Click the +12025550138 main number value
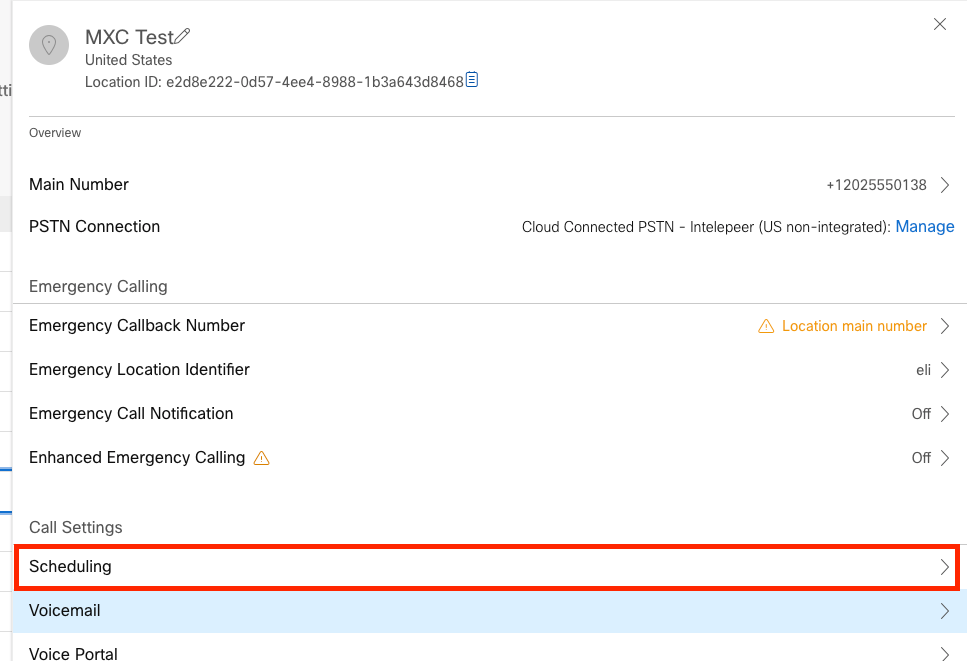 [x=876, y=185]
